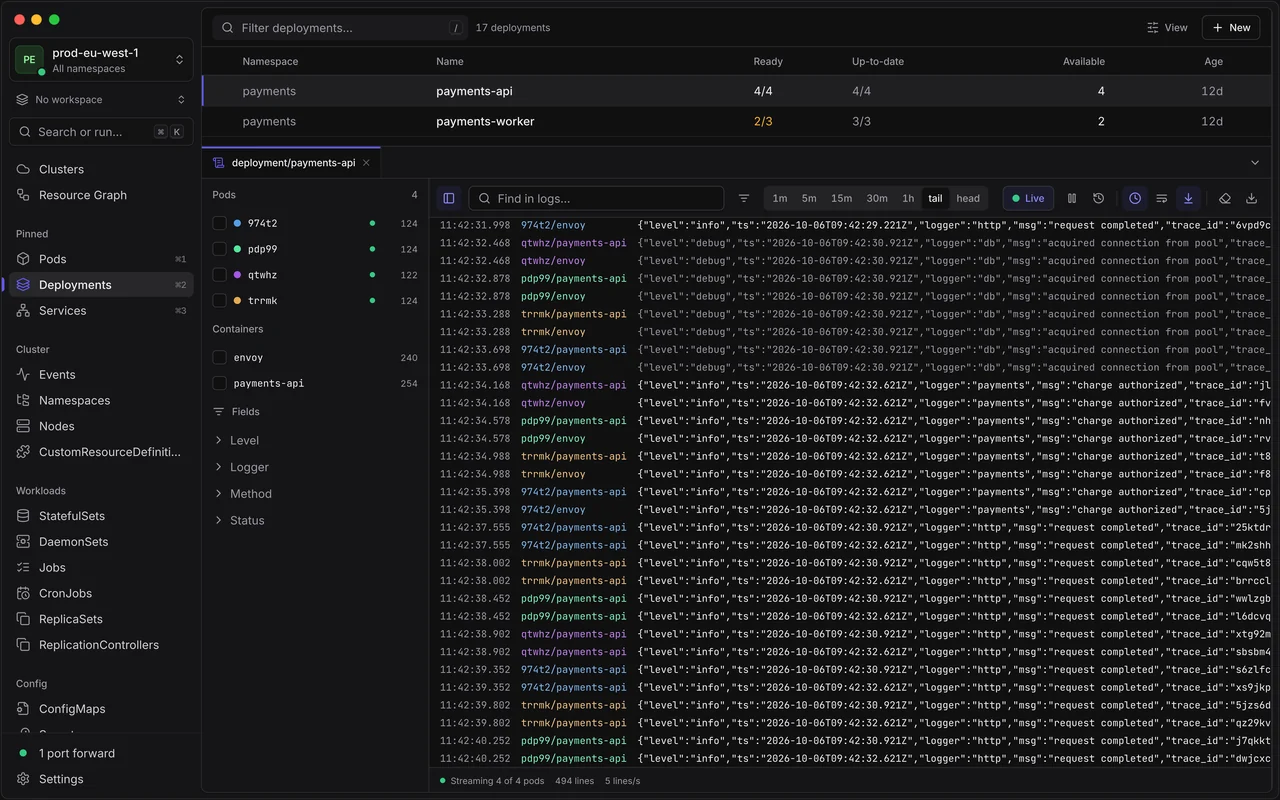Download logs with the download icon

point(1251,198)
